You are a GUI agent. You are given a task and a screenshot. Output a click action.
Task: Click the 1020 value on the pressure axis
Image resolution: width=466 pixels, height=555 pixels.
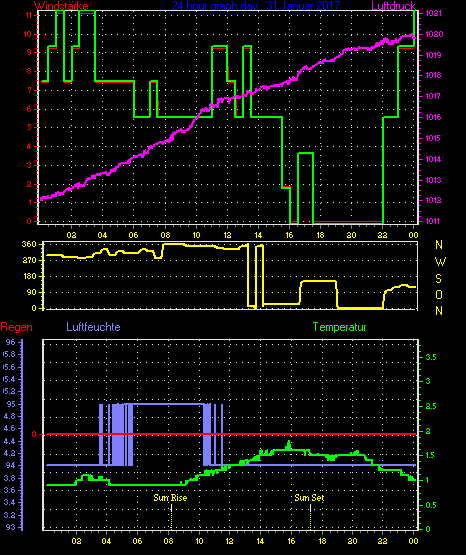point(434,34)
